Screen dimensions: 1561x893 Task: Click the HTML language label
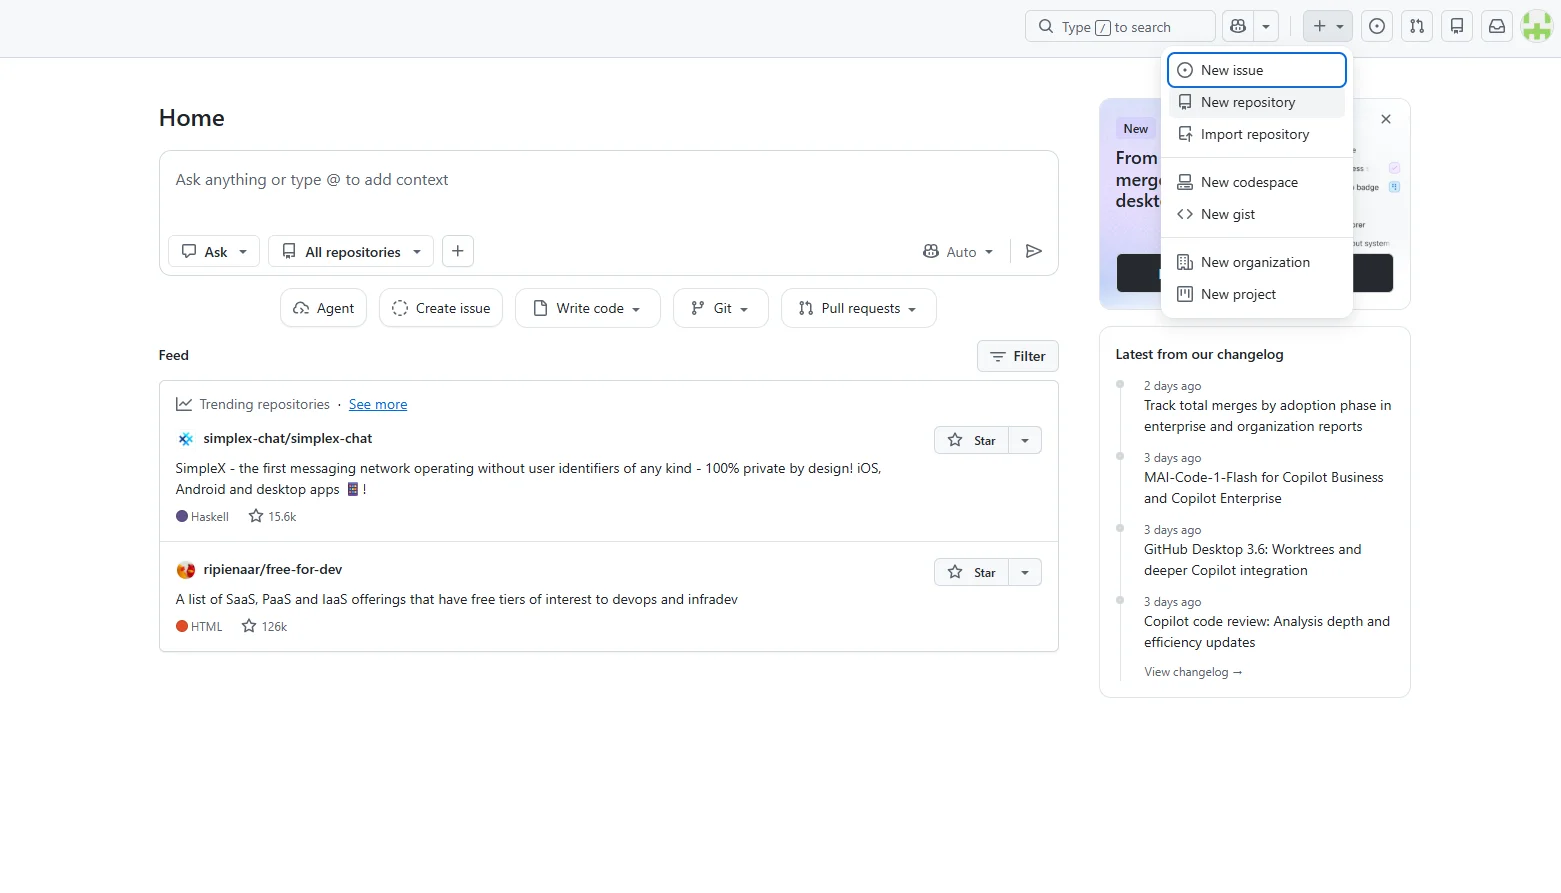click(x=199, y=627)
